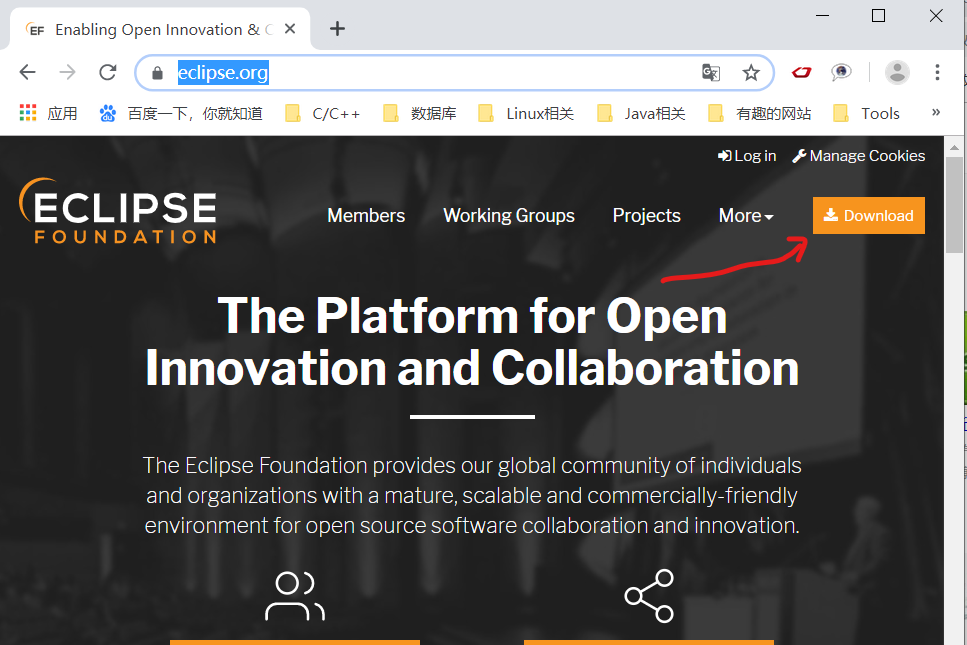Open the Chrome profile avatar

[x=897, y=73]
